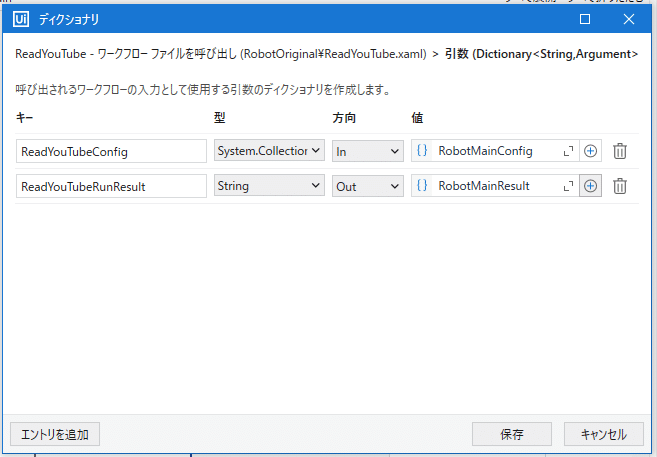This screenshot has width=657, height=457.
Task: Delete the ReadYouTubeConfig entry with trash icon
Action: tap(619, 151)
